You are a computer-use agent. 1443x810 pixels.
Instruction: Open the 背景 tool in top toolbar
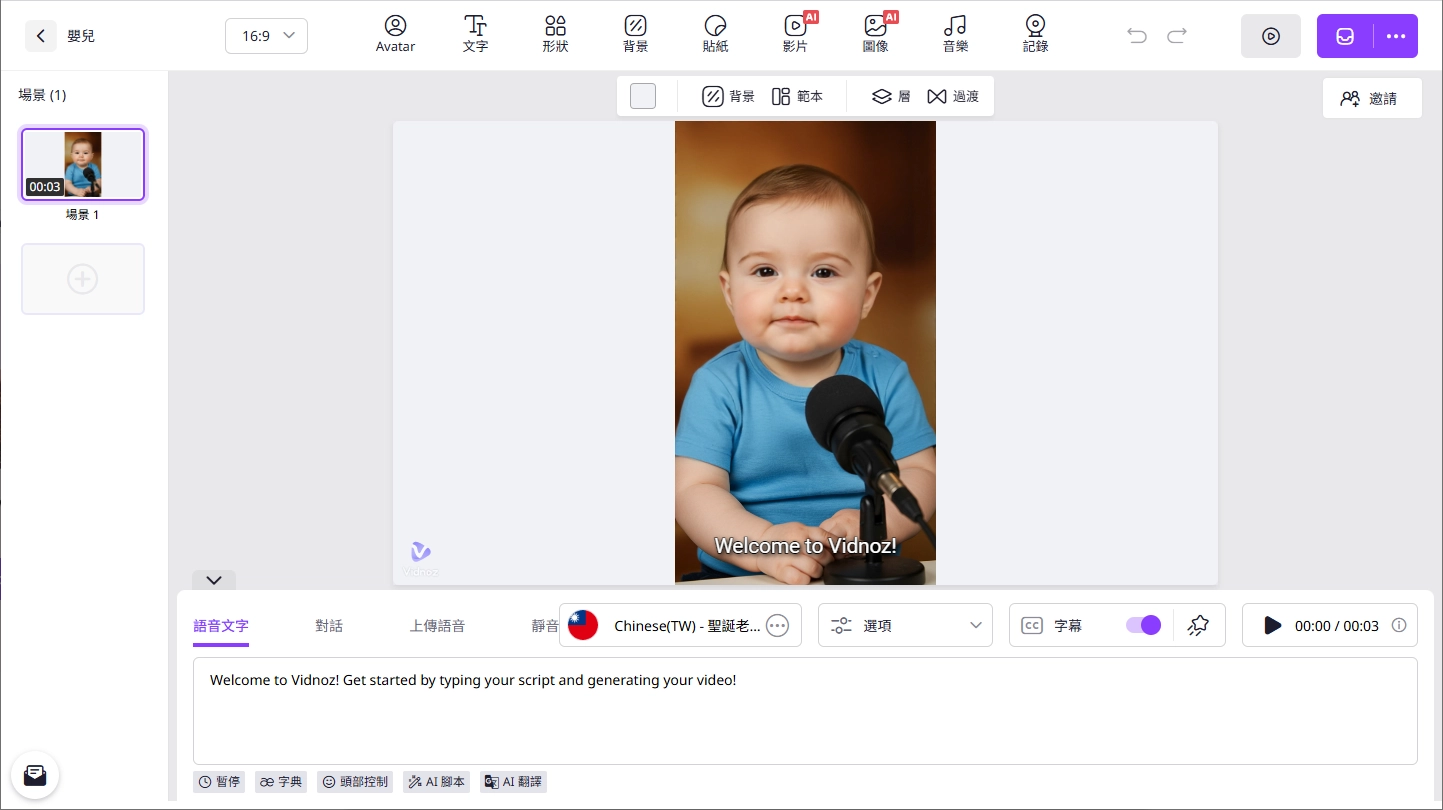[635, 34]
